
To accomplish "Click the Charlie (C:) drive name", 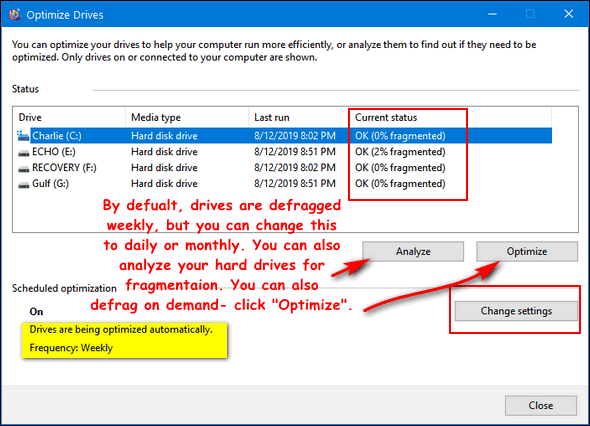I will [57, 136].
